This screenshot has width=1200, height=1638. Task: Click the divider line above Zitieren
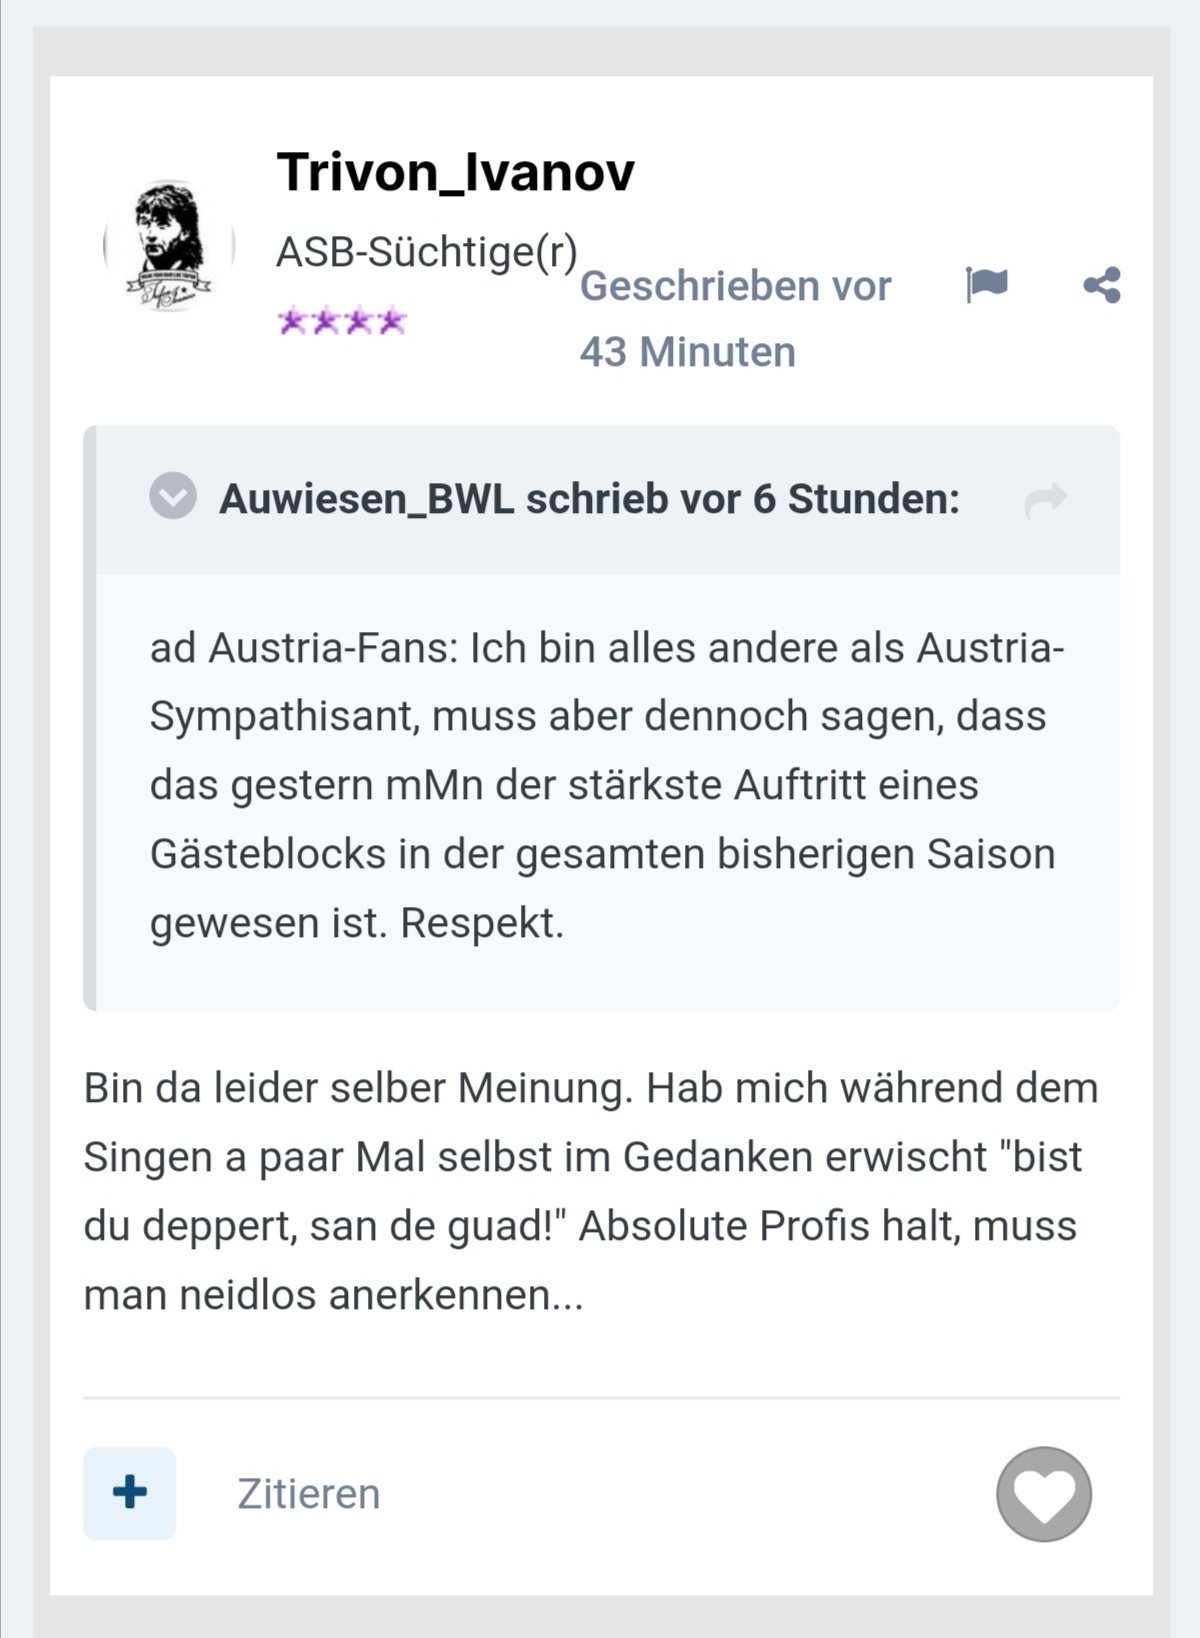click(602, 1398)
